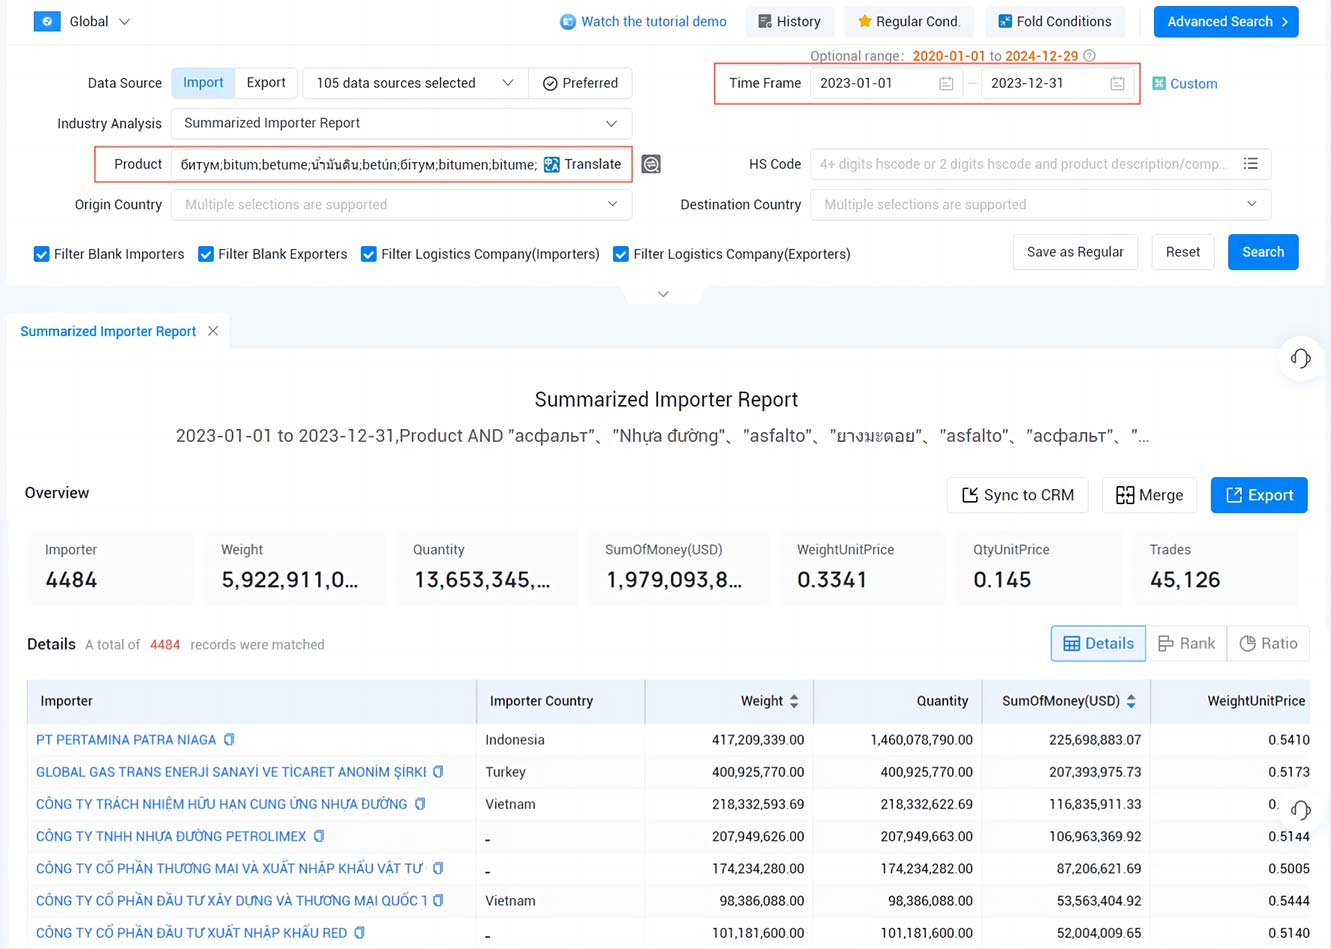Switch to the Export data source tab
The height and width of the screenshot is (949, 1331).
266,83
